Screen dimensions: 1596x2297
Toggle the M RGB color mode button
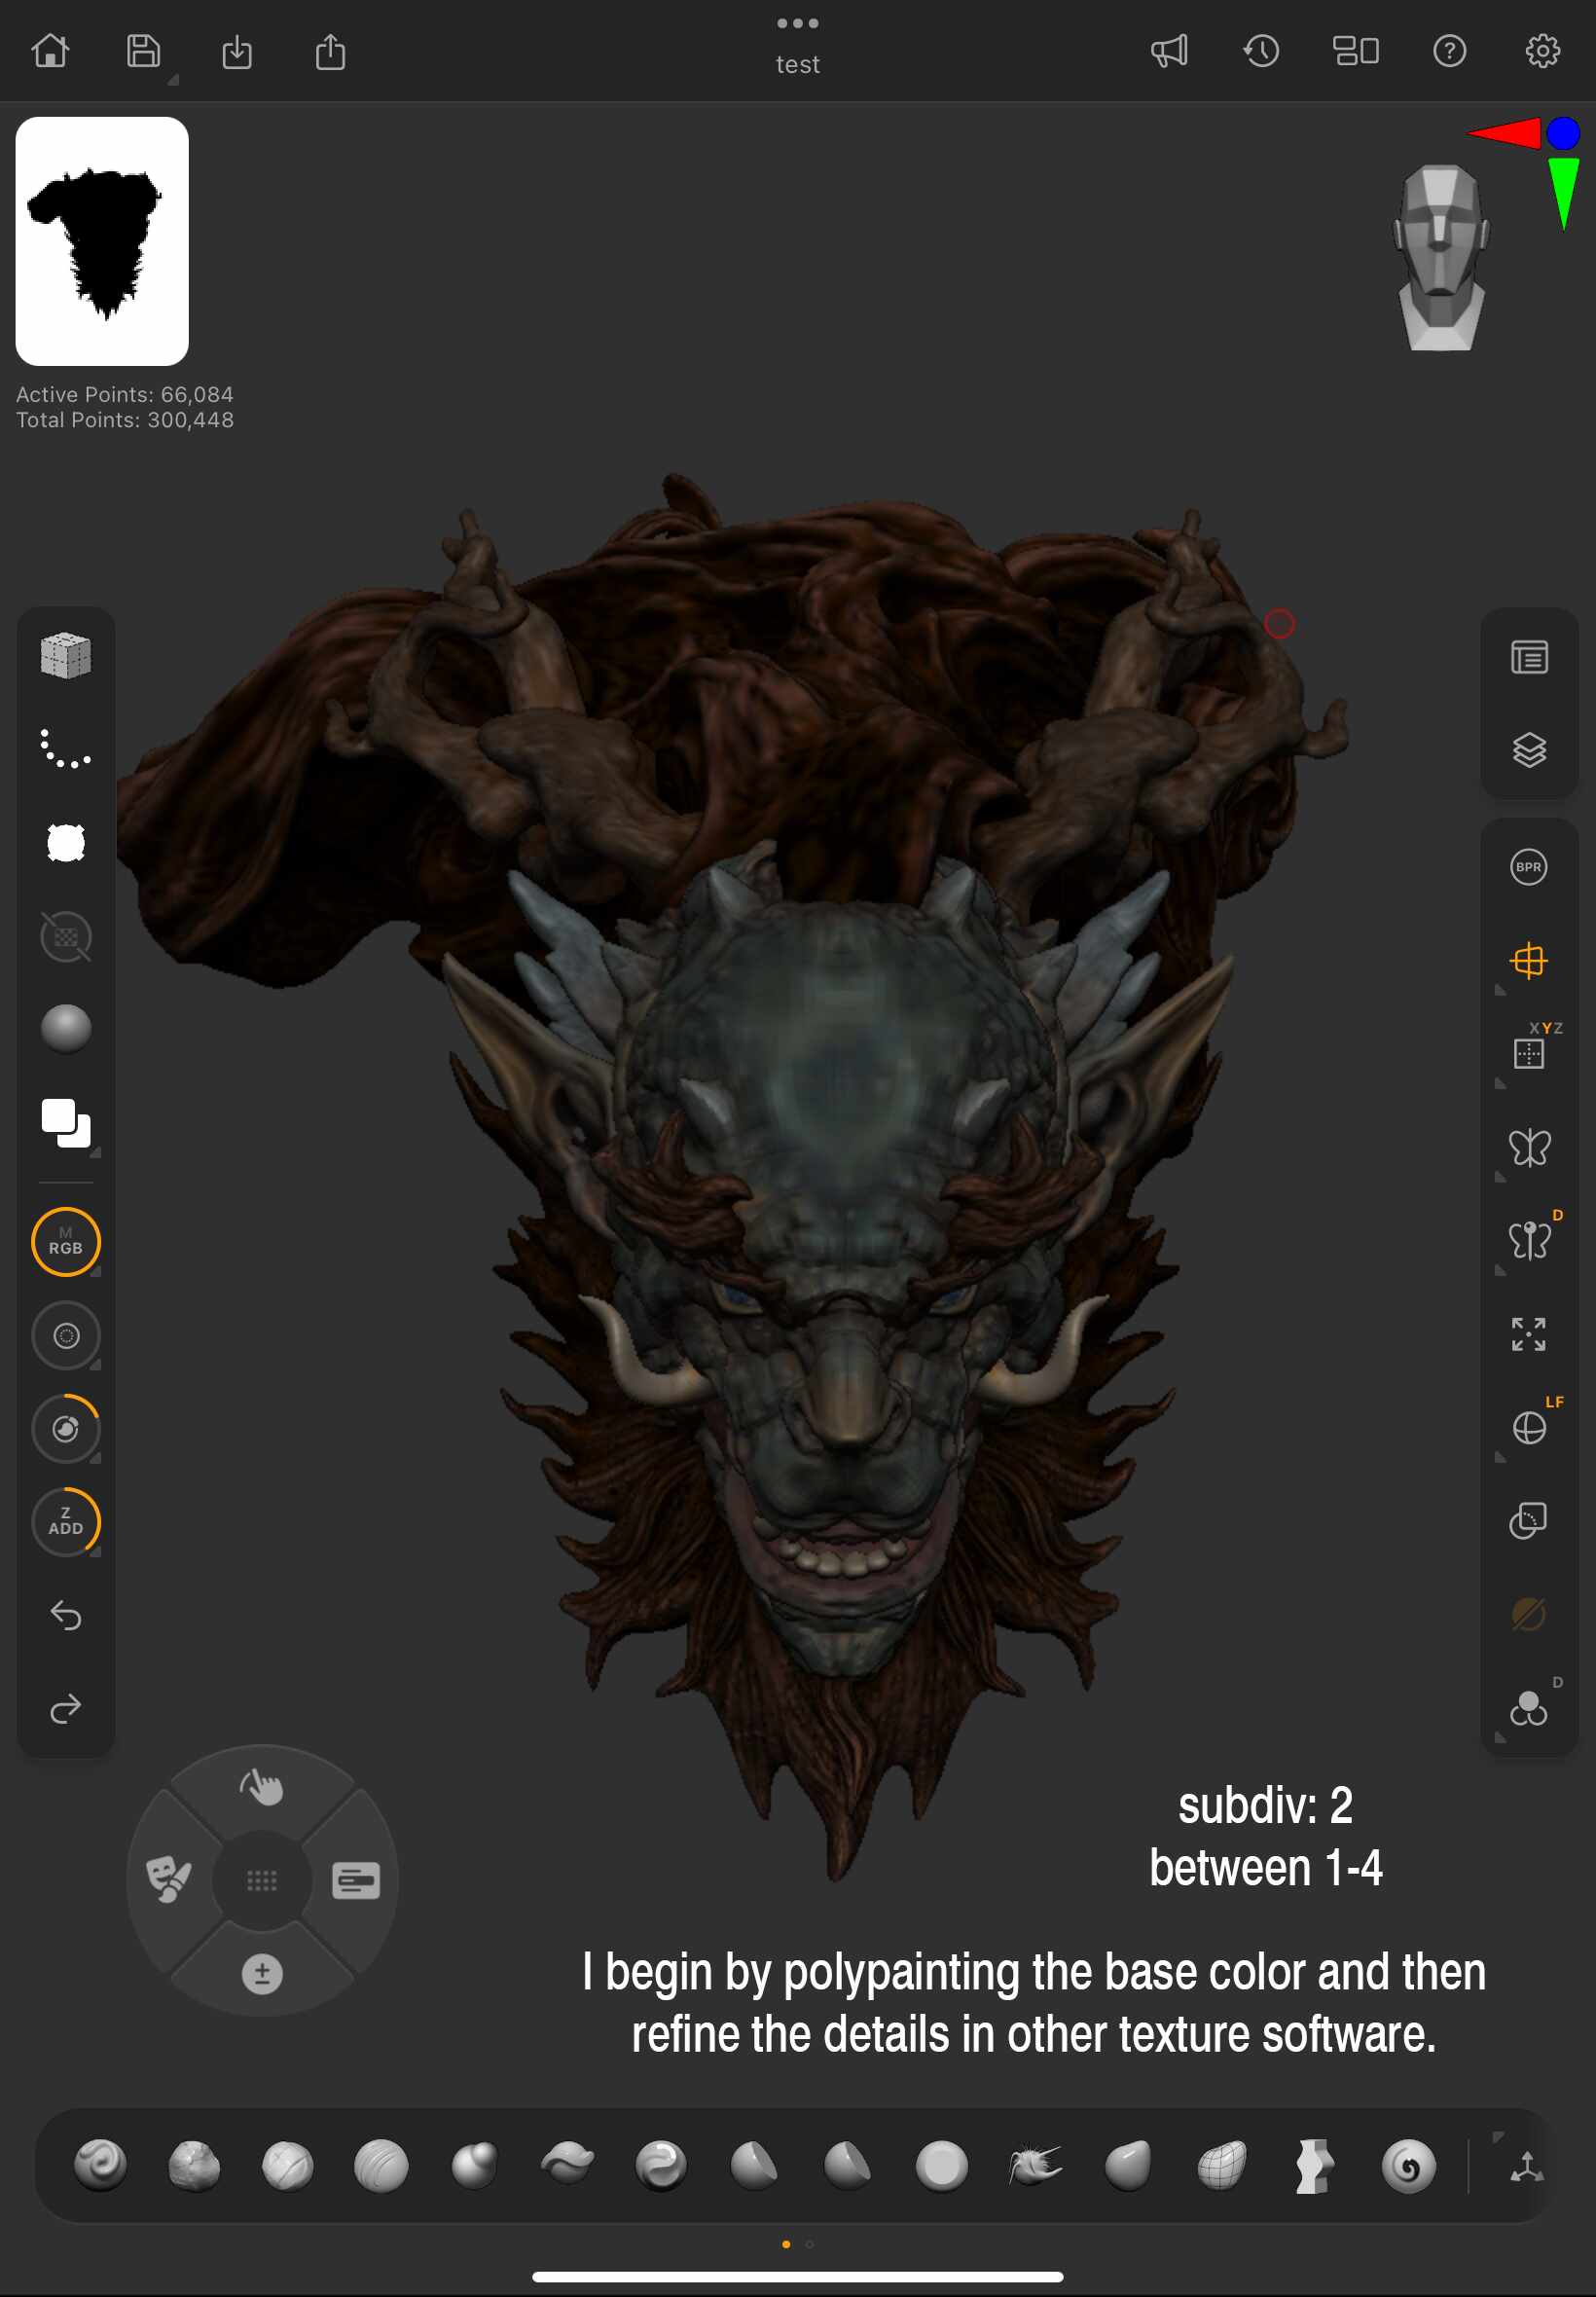click(66, 1242)
